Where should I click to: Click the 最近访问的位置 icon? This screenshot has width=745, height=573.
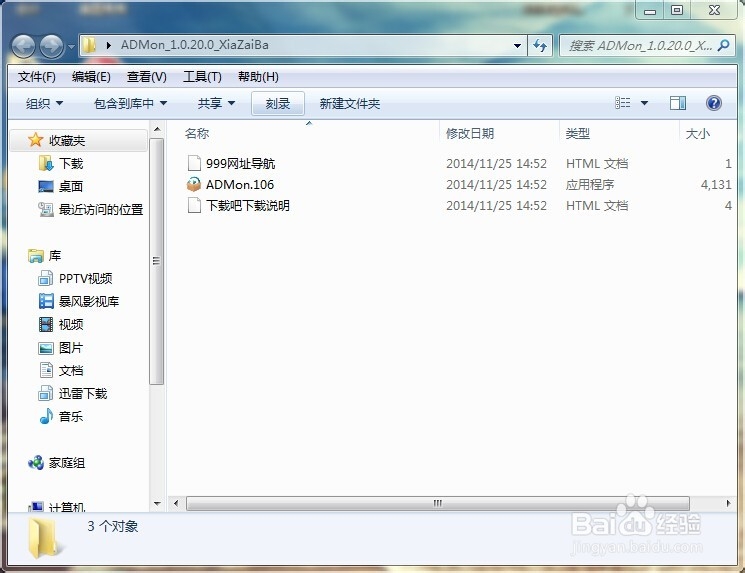click(46, 209)
